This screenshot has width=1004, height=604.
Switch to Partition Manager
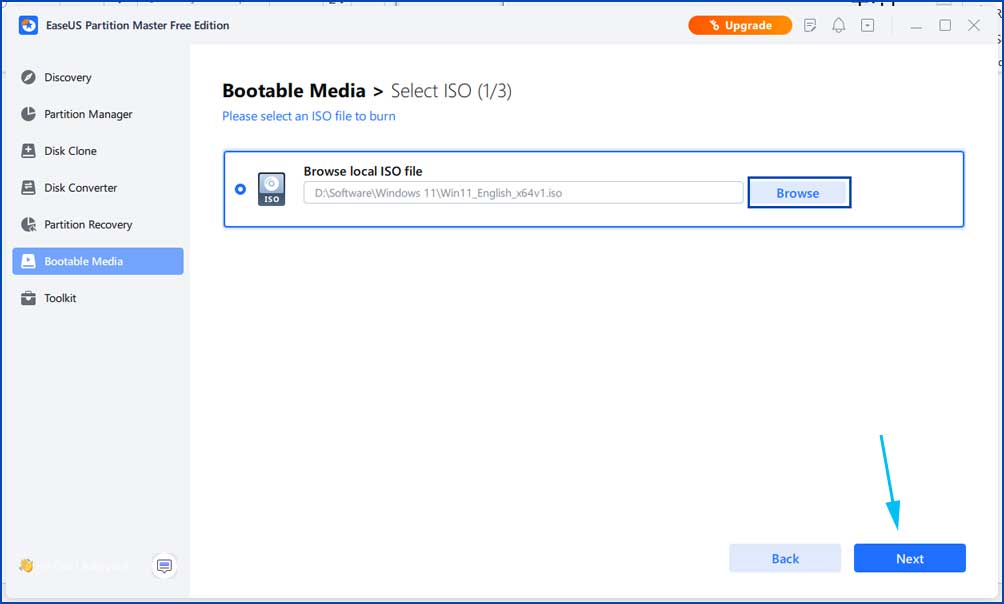coord(98,114)
